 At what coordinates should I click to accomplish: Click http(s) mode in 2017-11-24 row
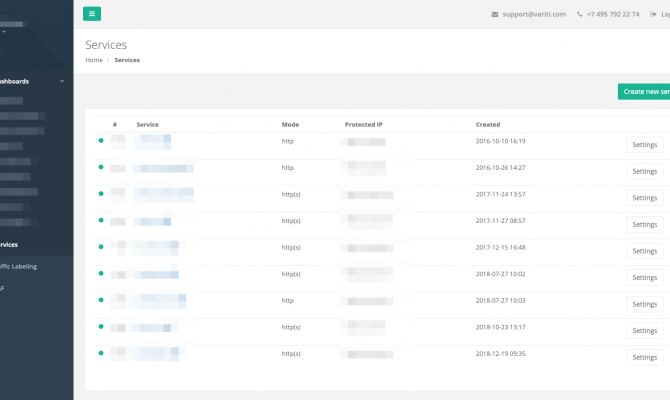point(291,194)
